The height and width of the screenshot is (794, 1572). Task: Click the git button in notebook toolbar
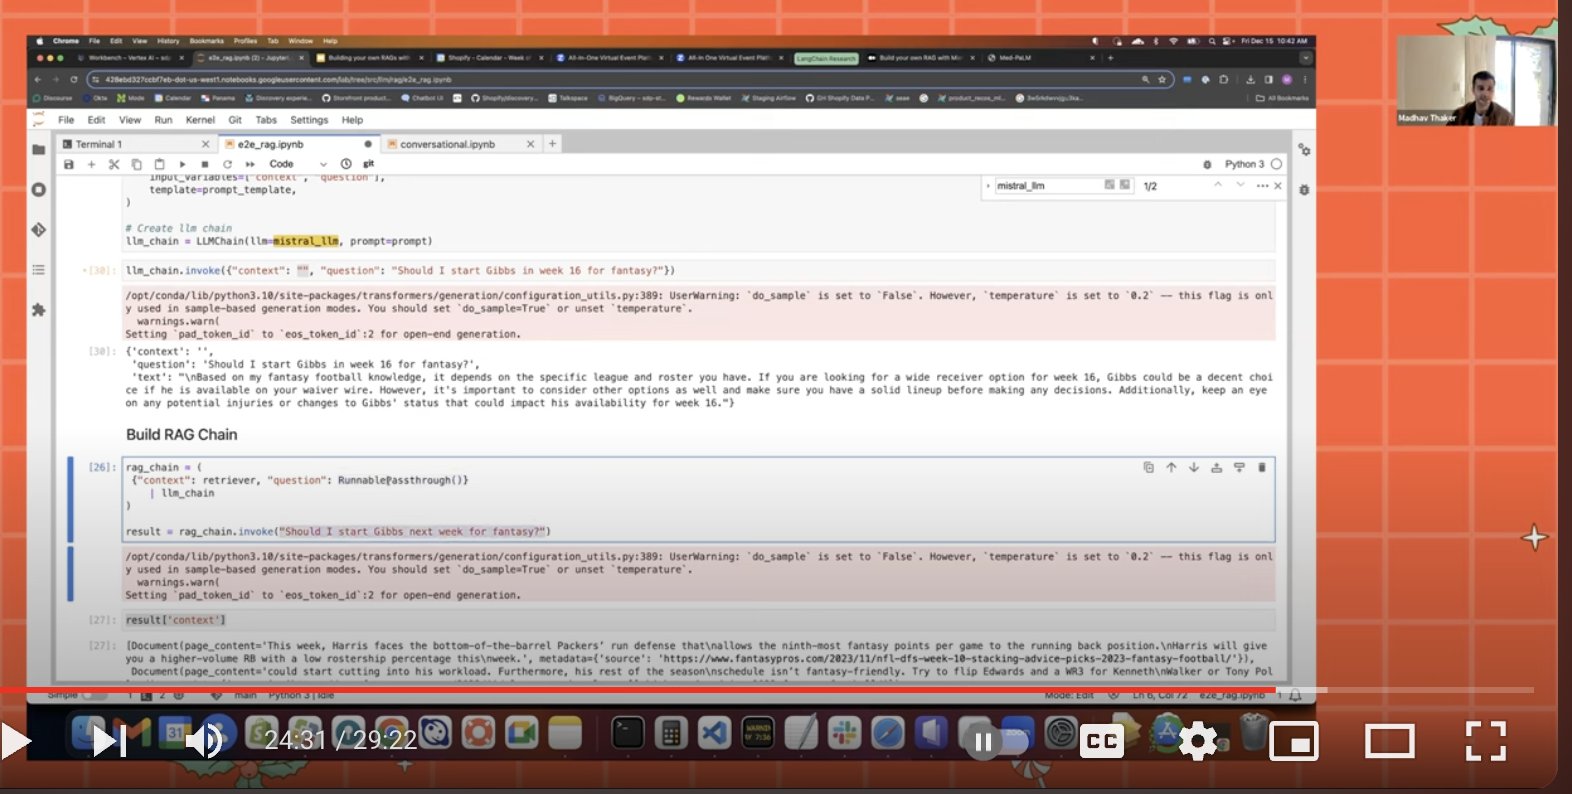point(368,164)
